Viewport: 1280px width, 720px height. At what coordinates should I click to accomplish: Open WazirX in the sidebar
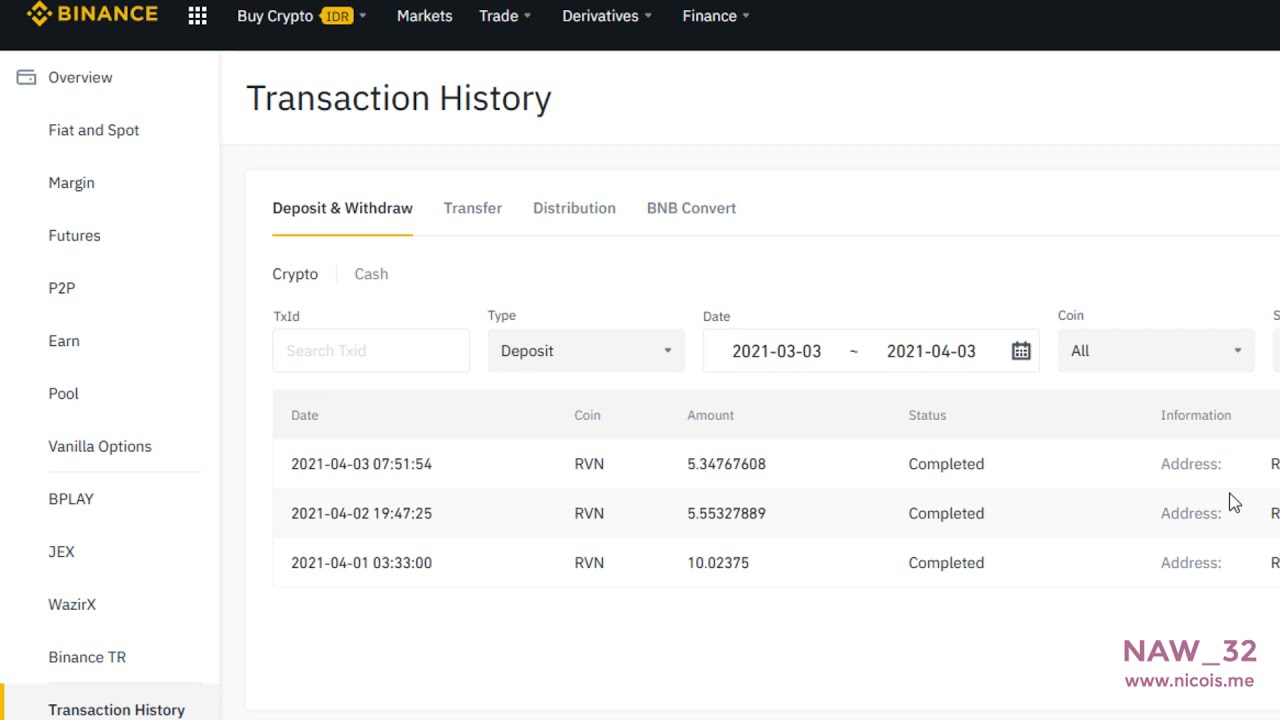(x=72, y=605)
